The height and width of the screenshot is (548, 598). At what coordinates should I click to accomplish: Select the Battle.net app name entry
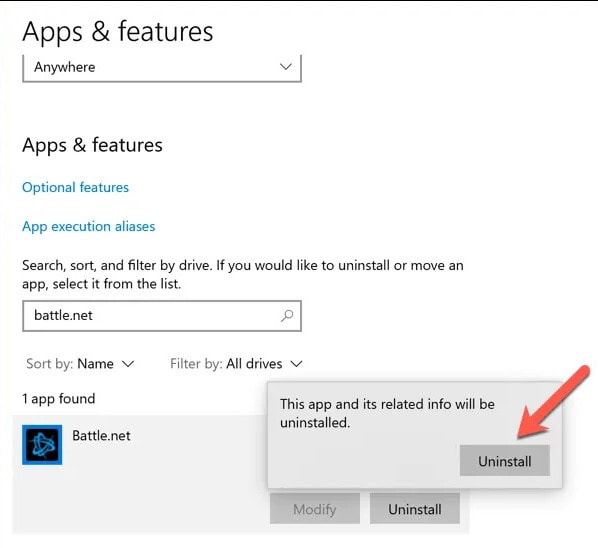pyautogui.click(x=101, y=436)
